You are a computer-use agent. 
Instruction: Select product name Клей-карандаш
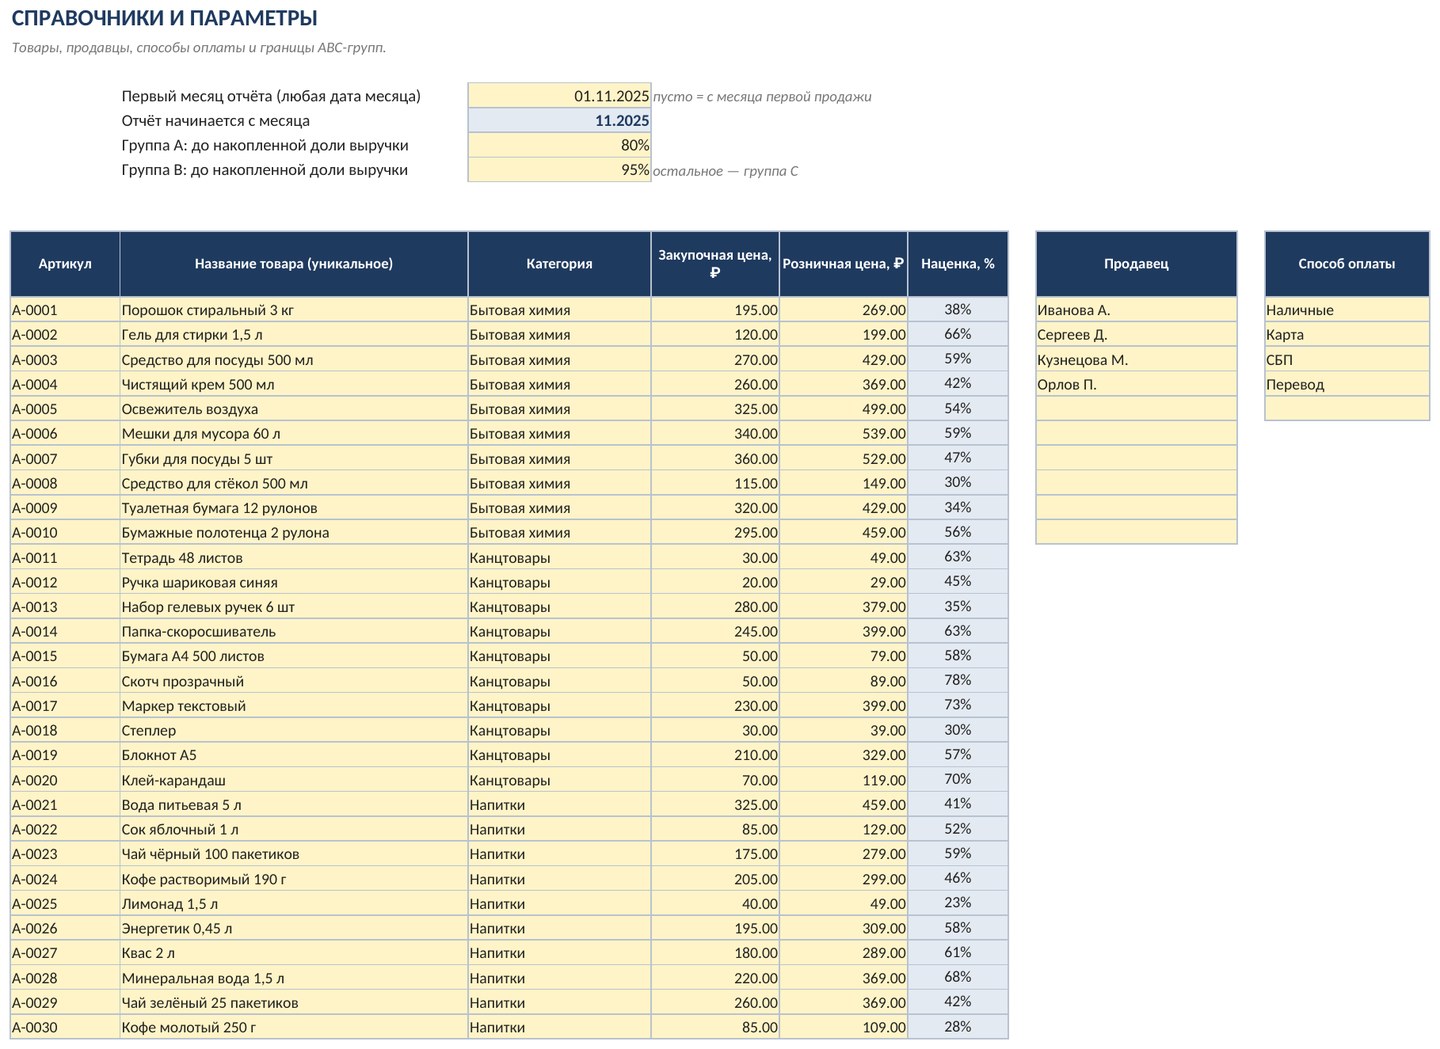click(x=294, y=780)
